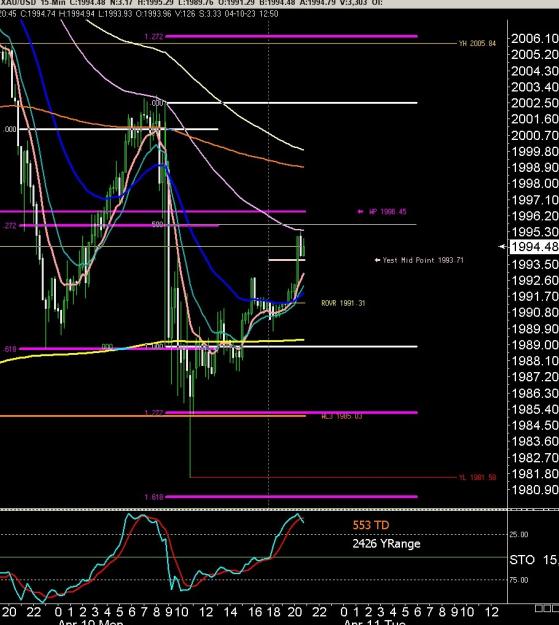
Task: Click the 1990.80 price axis label
Action: [x=535, y=312]
